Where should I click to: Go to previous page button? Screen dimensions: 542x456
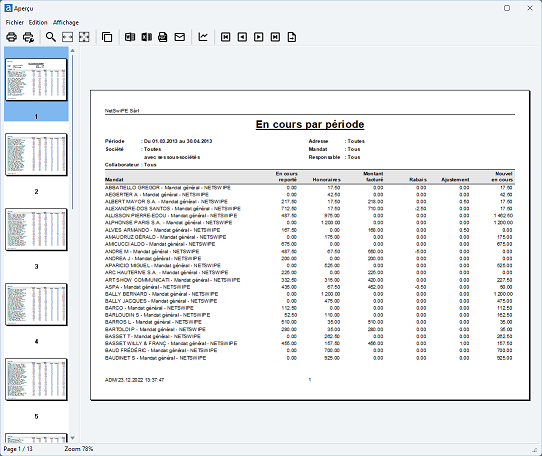[242, 37]
